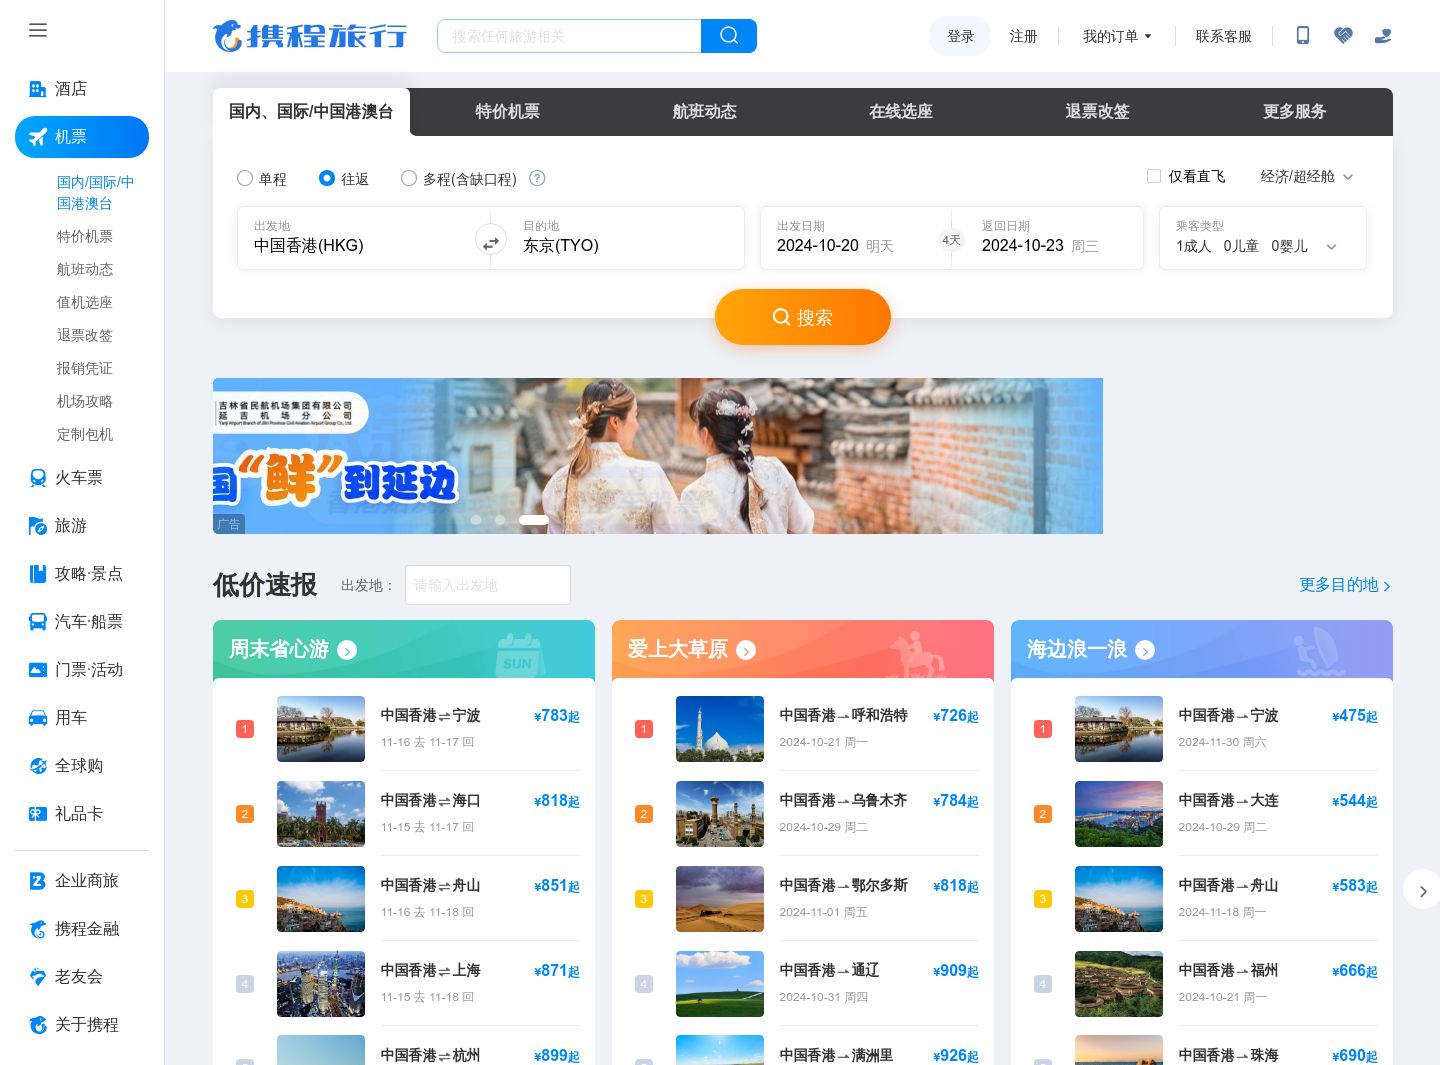
Task: Select the 机票 airplane icon in the sidebar
Action: pos(38,137)
